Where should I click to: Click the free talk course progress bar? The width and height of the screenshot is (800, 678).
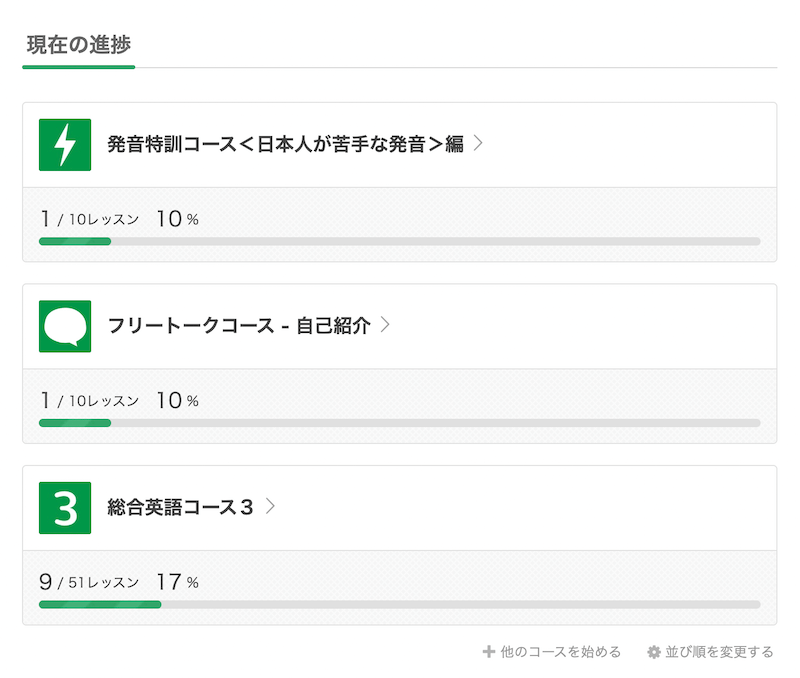pos(399,423)
